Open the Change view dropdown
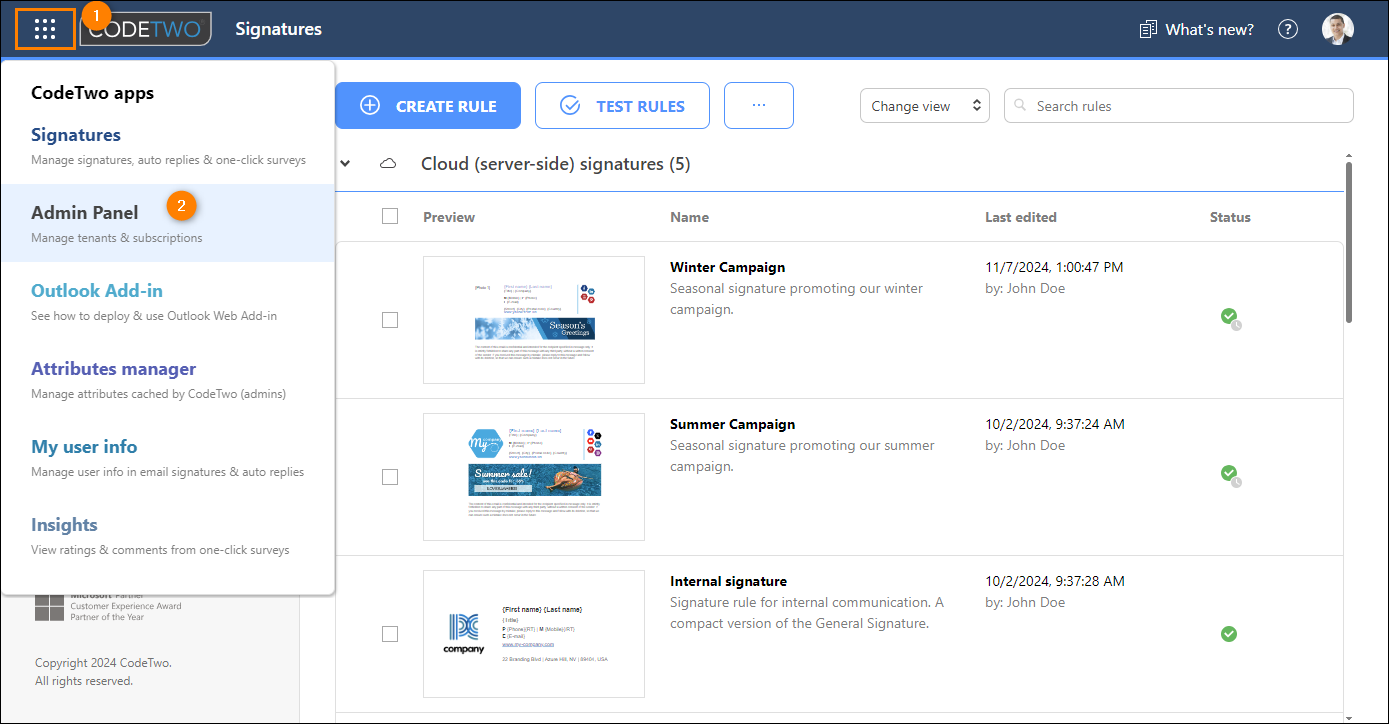The width and height of the screenshot is (1389, 724). [925, 106]
